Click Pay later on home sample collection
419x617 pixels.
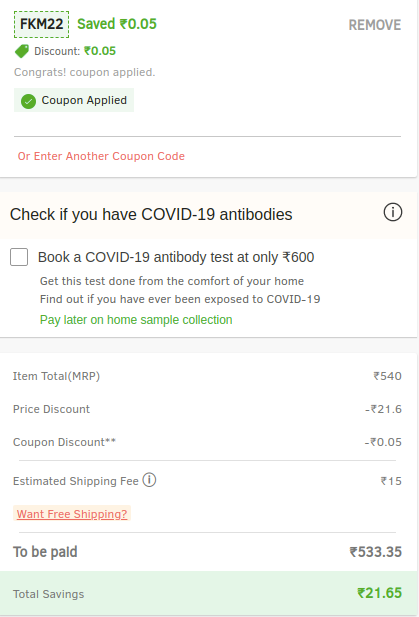pyautogui.click(x=136, y=320)
